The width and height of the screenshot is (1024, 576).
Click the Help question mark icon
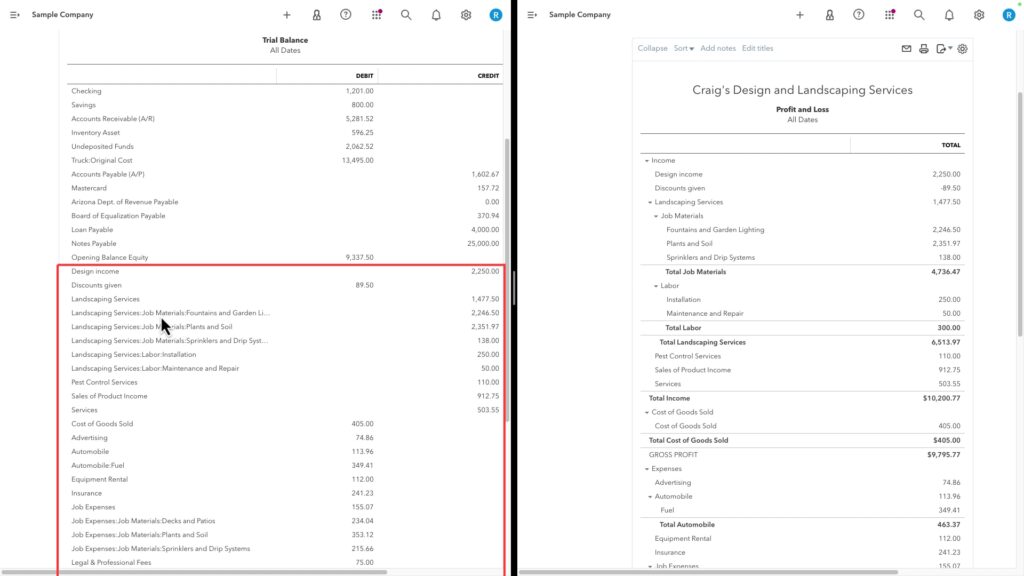[346, 14]
